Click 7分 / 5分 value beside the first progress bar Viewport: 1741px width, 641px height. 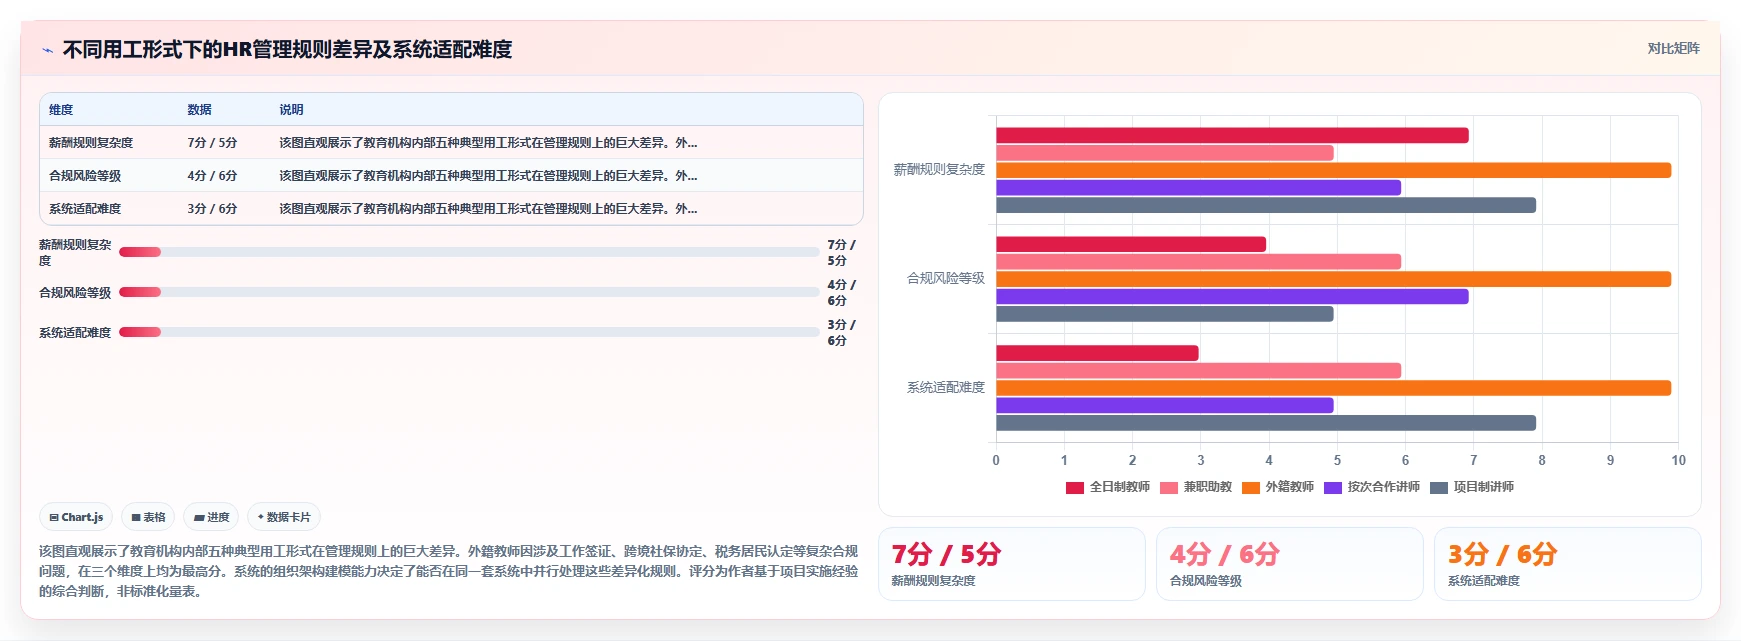pos(841,252)
